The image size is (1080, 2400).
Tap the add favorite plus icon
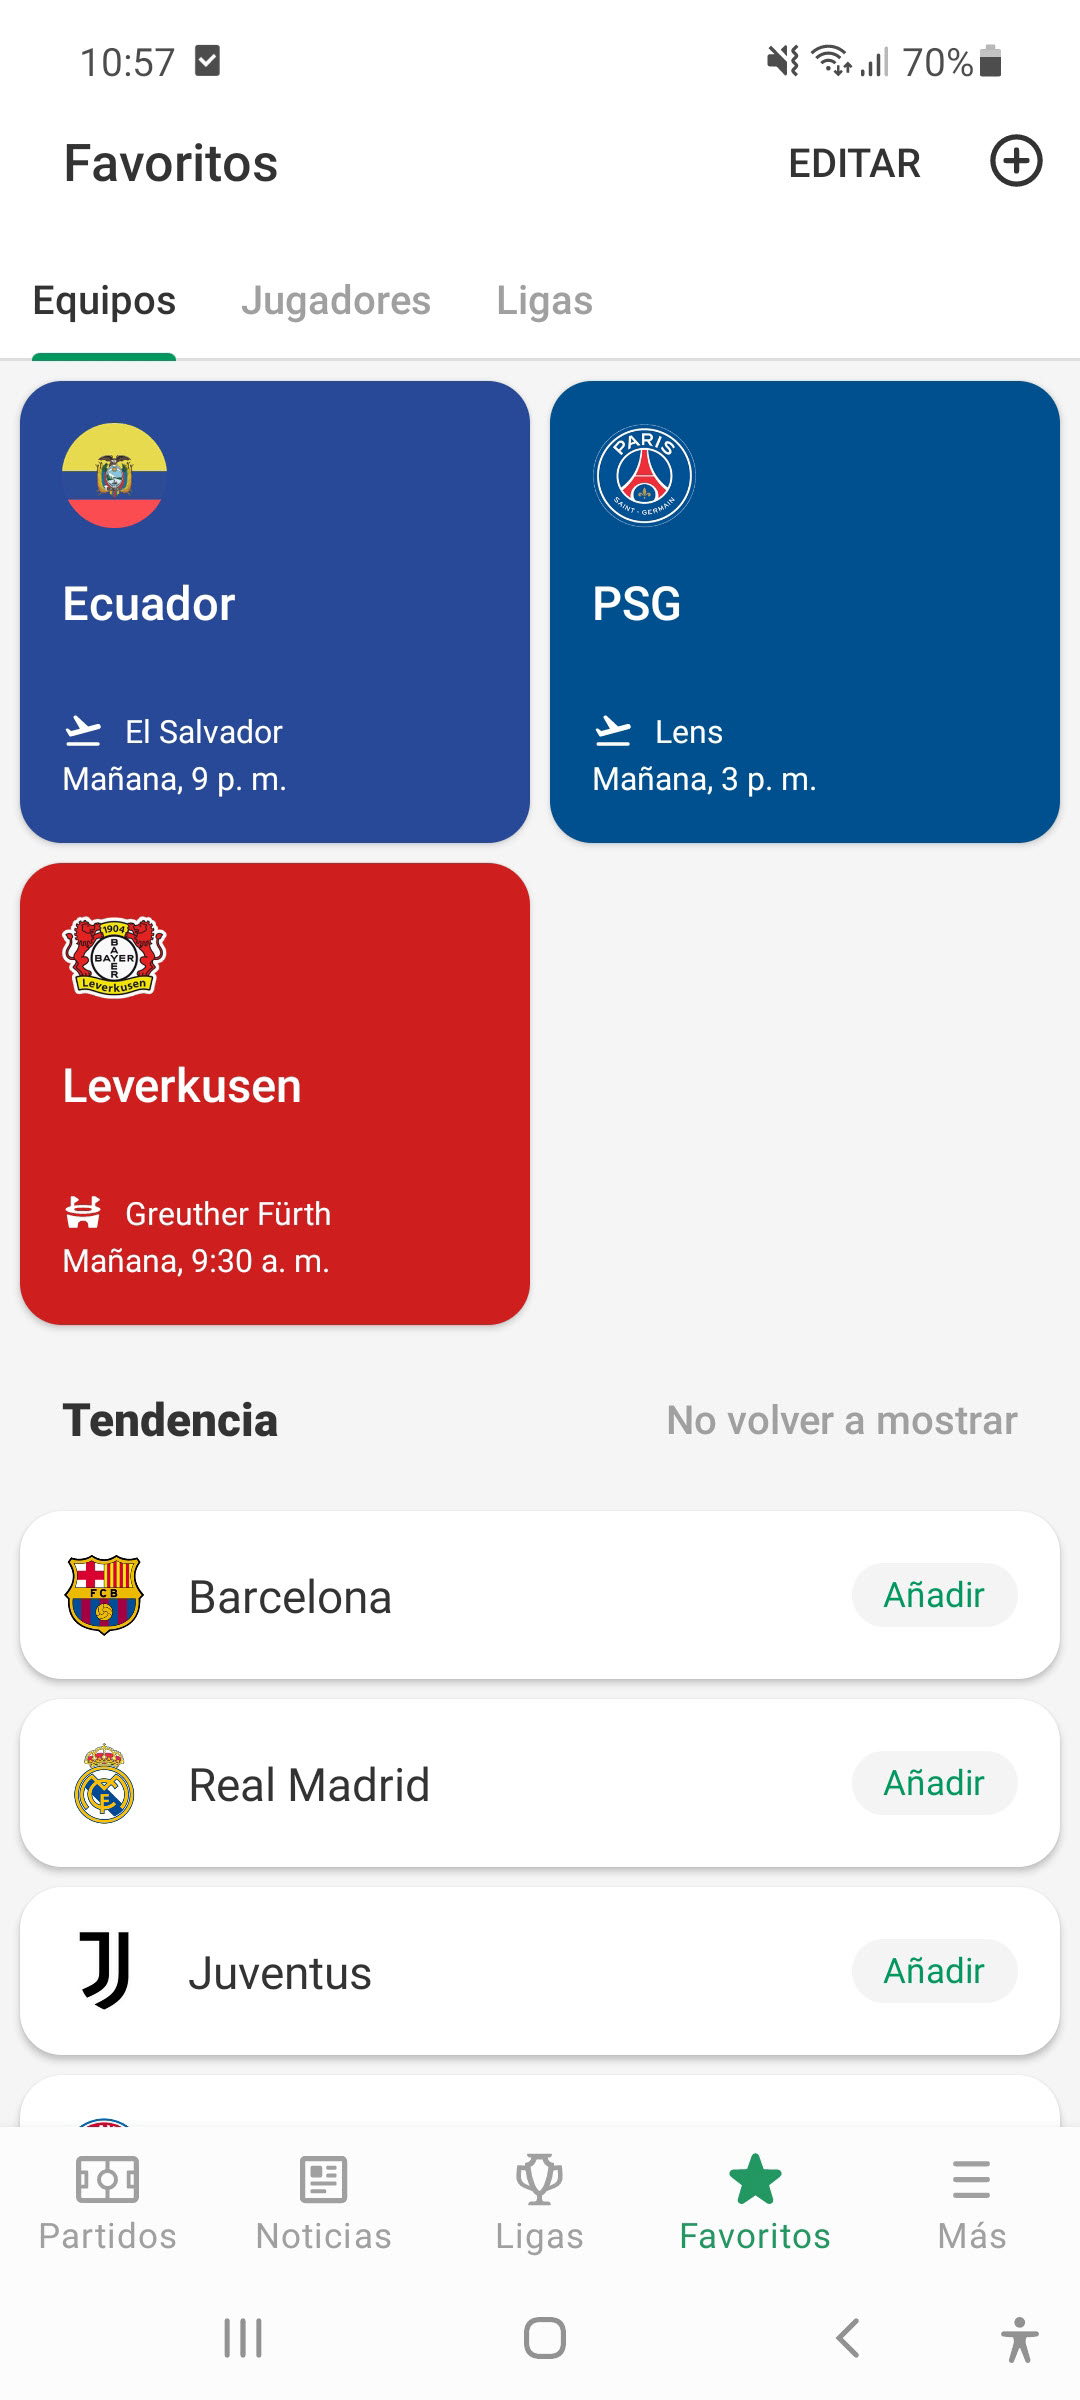tap(1016, 162)
